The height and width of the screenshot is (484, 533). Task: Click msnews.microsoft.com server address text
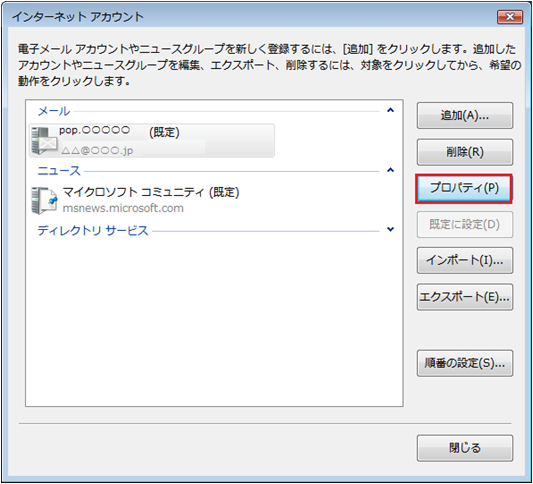[x=123, y=208]
